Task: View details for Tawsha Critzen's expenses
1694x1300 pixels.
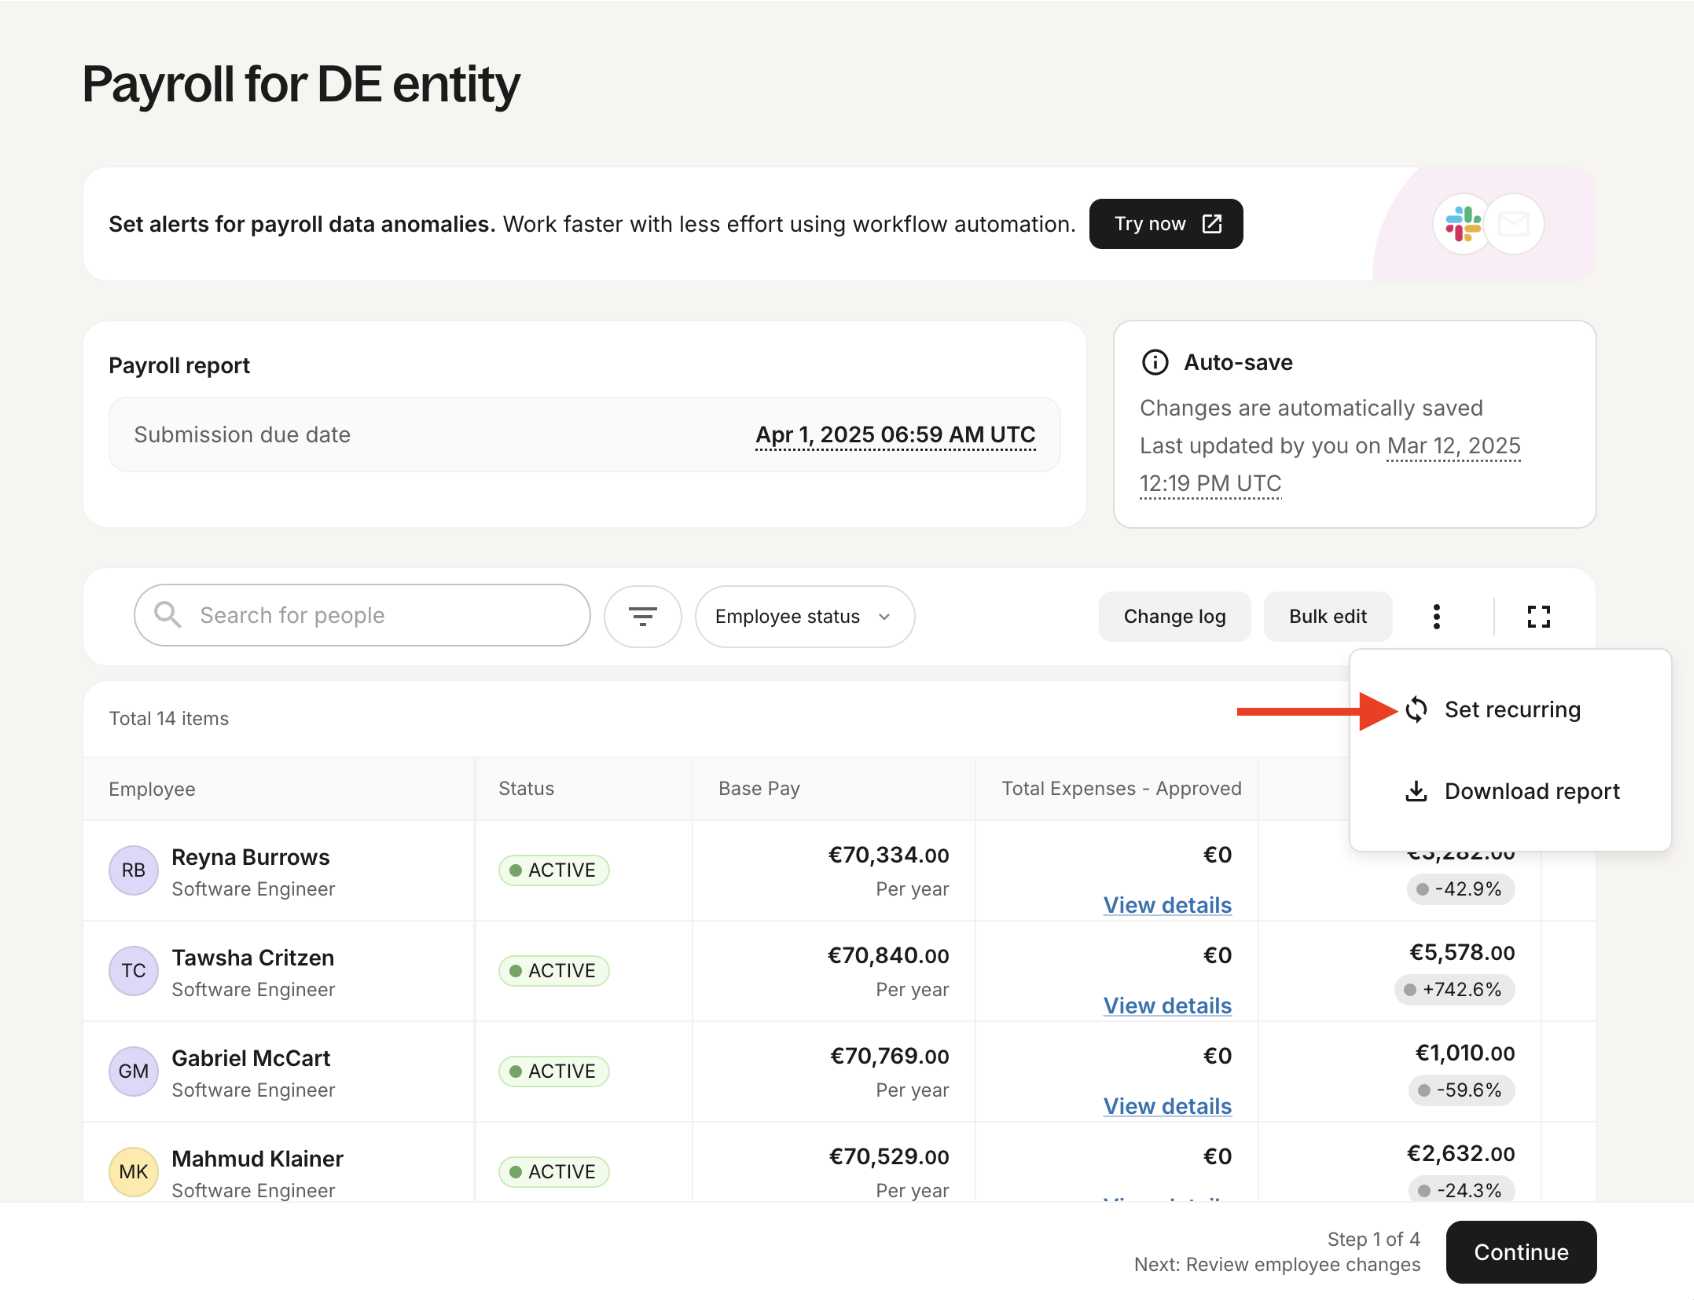Action: pos(1167,1005)
